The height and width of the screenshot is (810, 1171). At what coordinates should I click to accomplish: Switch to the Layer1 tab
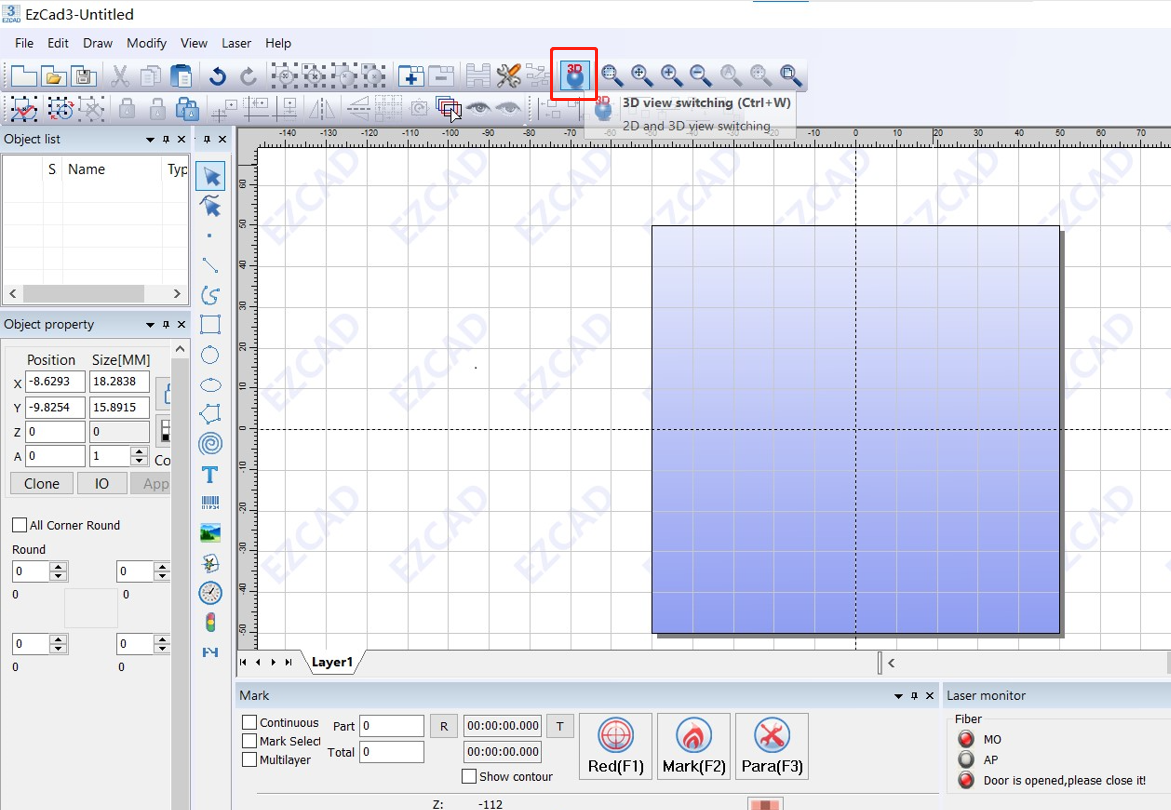click(332, 662)
